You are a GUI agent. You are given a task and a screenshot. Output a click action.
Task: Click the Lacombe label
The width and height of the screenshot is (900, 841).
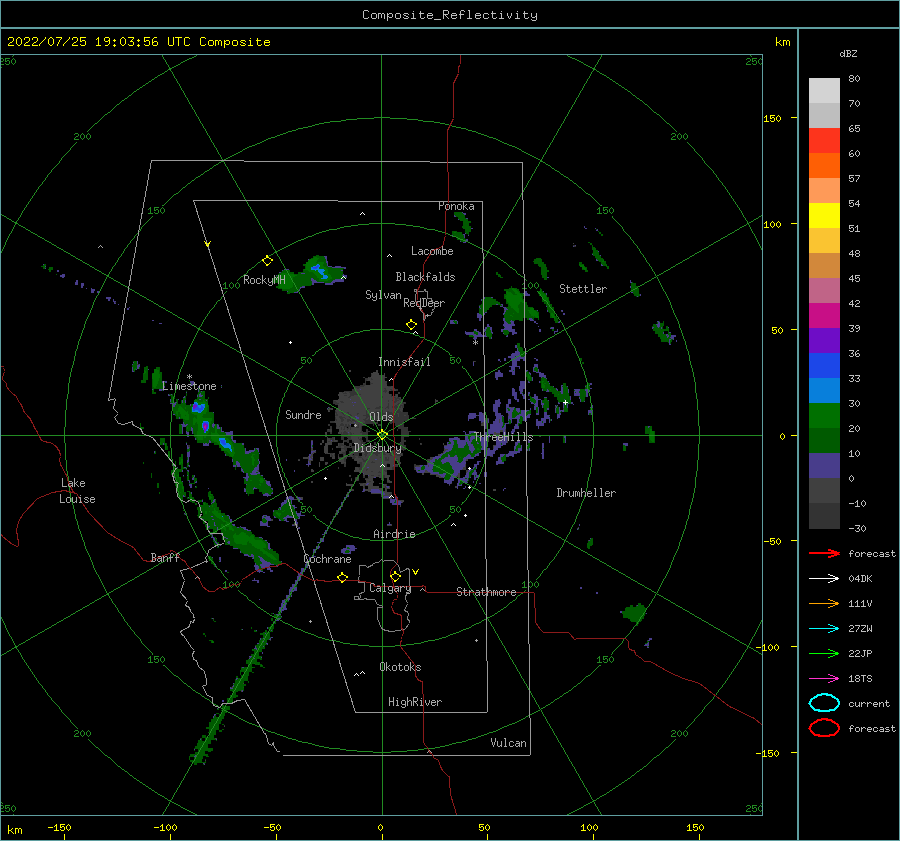point(432,251)
